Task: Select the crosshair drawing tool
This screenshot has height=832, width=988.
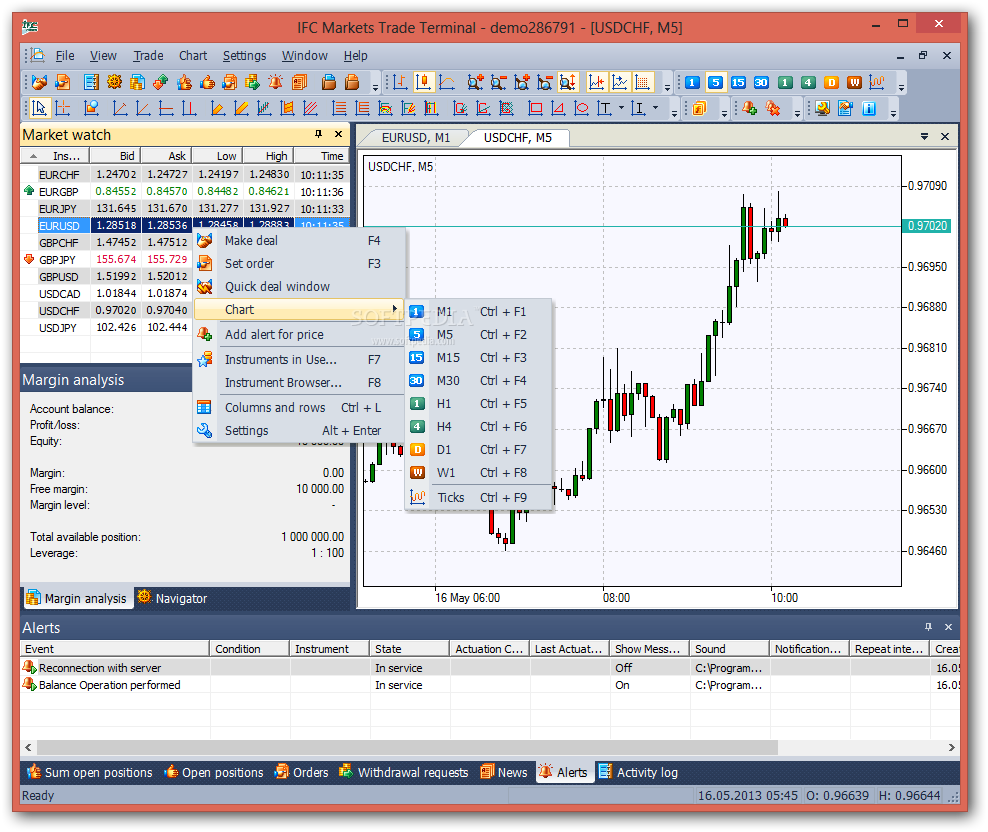Action: click(62, 109)
